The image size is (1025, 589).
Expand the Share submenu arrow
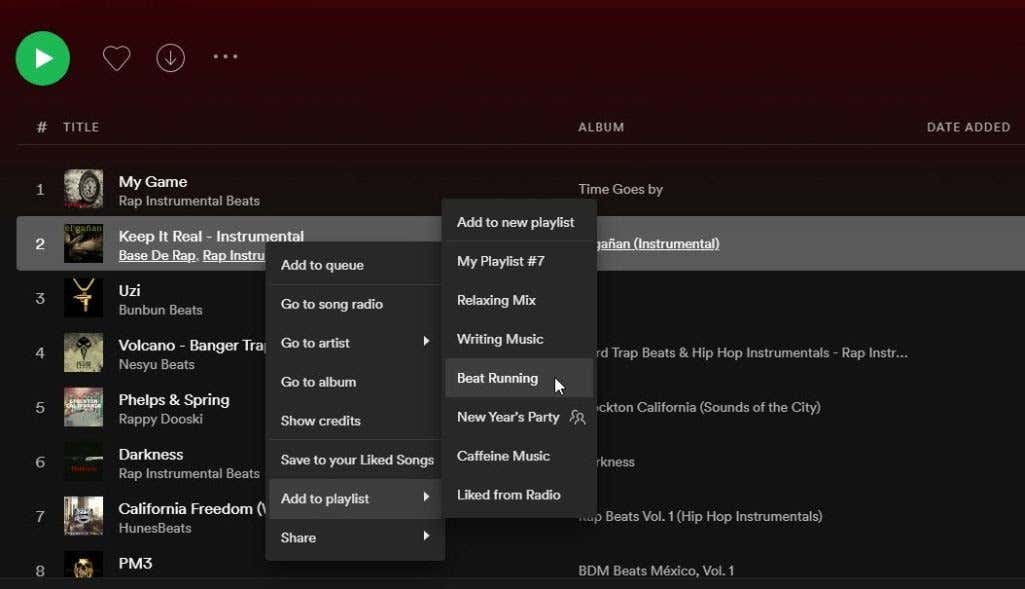click(426, 537)
